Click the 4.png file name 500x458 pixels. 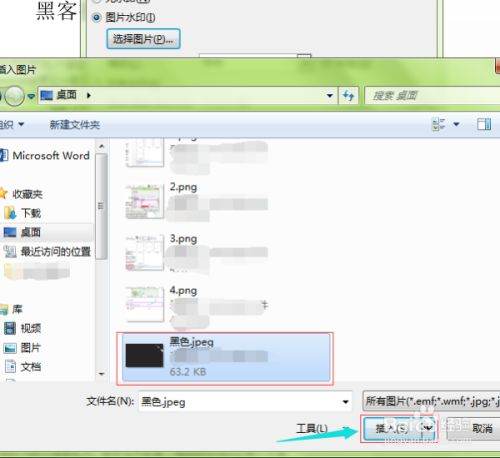pos(183,291)
